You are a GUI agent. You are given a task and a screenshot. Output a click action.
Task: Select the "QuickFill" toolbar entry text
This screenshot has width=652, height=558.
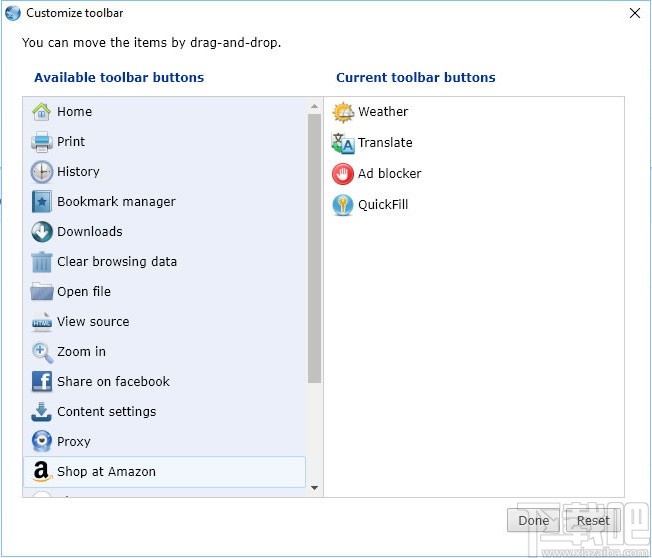click(x=383, y=205)
